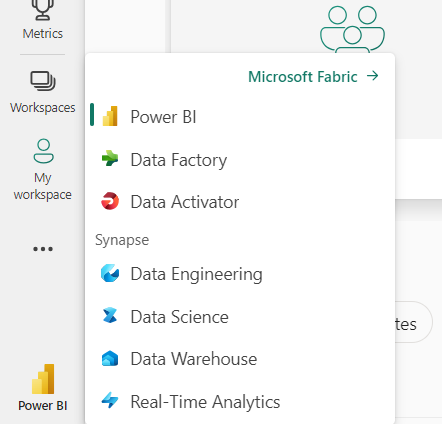Click the arrow beside Microsoft Fabric

tap(372, 76)
